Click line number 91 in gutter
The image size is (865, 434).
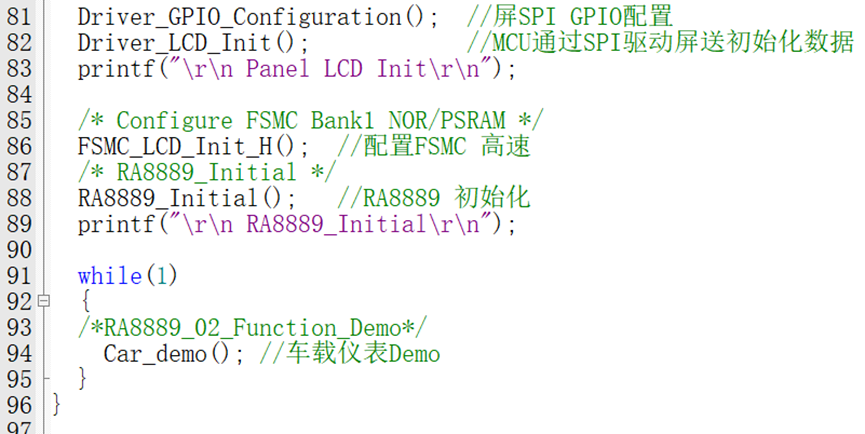point(19,276)
